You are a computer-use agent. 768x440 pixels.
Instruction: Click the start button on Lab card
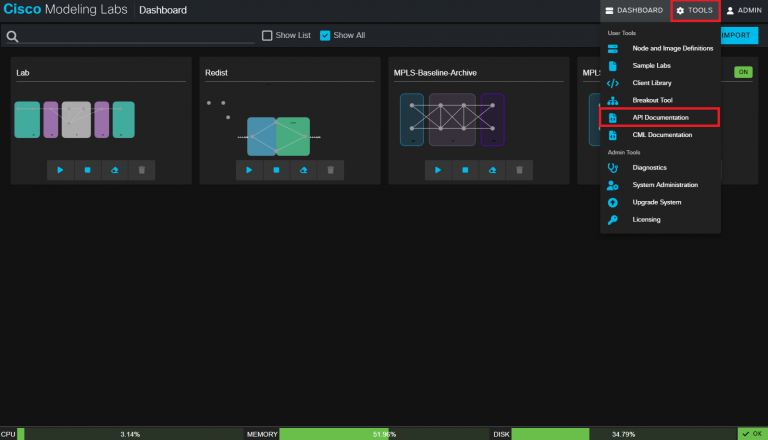pos(60,171)
